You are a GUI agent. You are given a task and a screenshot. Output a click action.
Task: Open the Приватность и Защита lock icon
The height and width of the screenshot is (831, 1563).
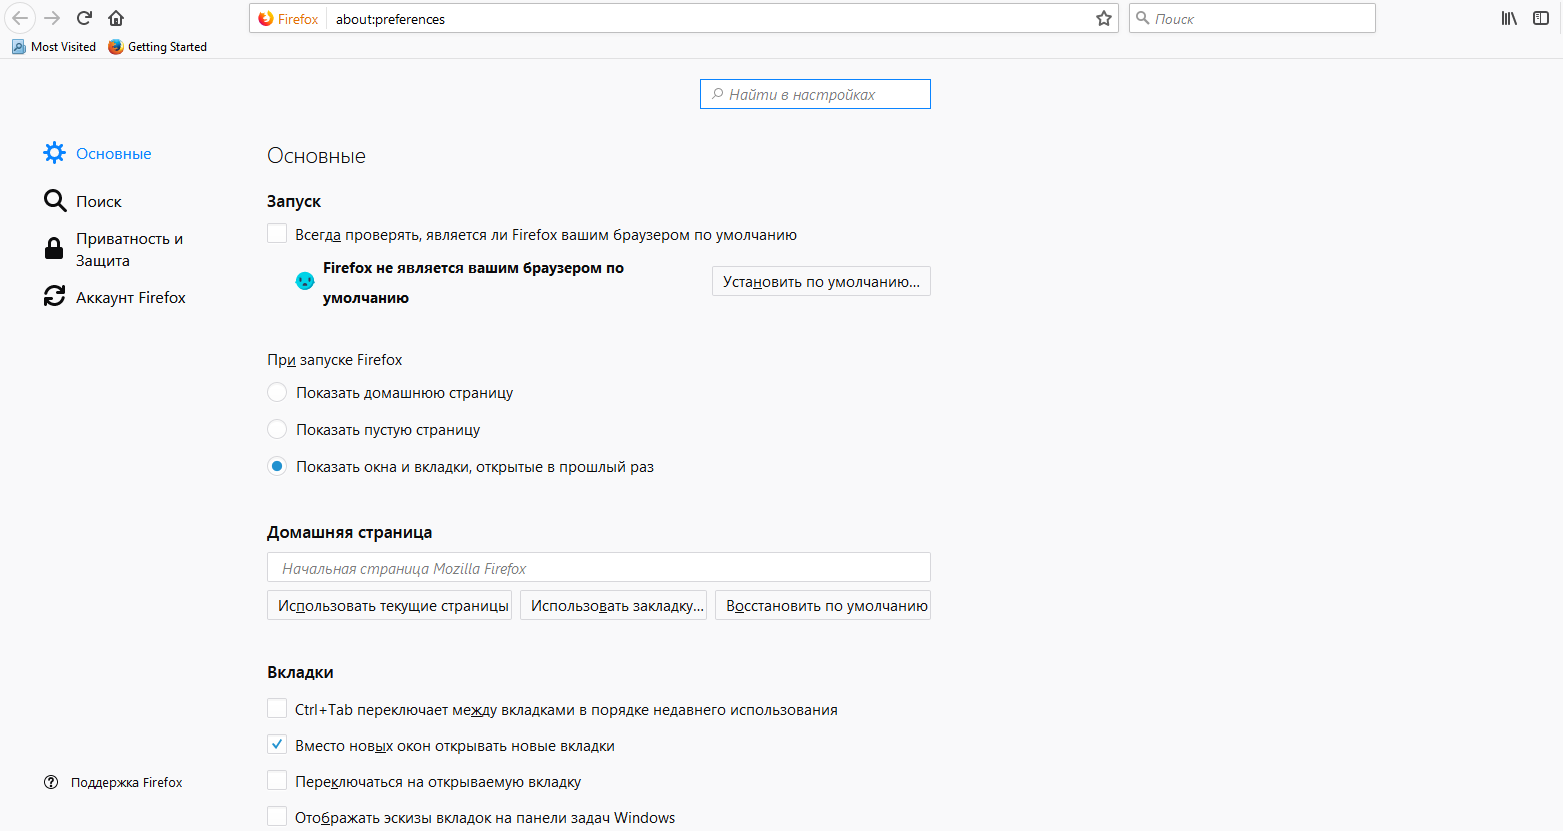[x=54, y=249]
